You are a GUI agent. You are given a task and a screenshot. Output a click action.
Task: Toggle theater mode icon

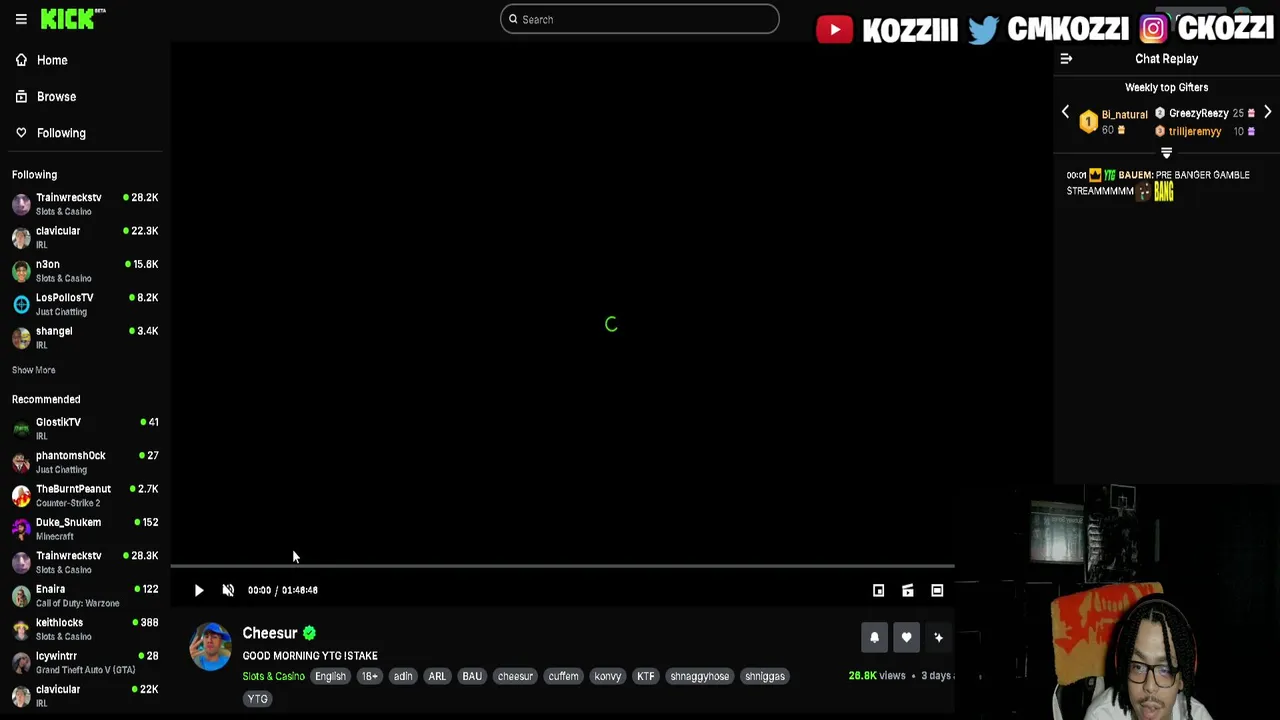pyautogui.click(x=908, y=590)
